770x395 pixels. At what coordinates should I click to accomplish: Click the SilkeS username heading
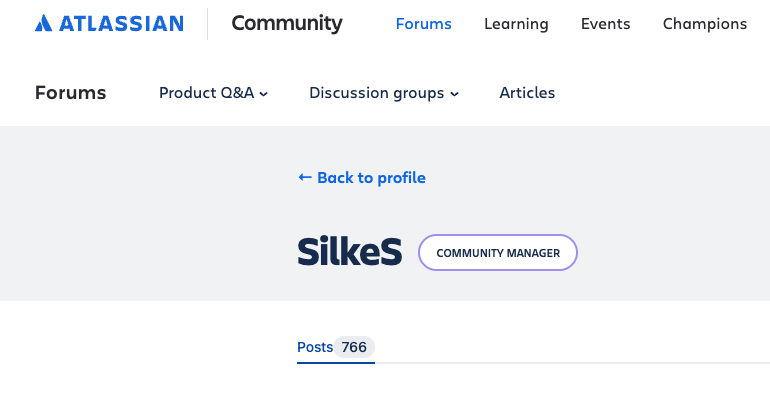tap(350, 252)
